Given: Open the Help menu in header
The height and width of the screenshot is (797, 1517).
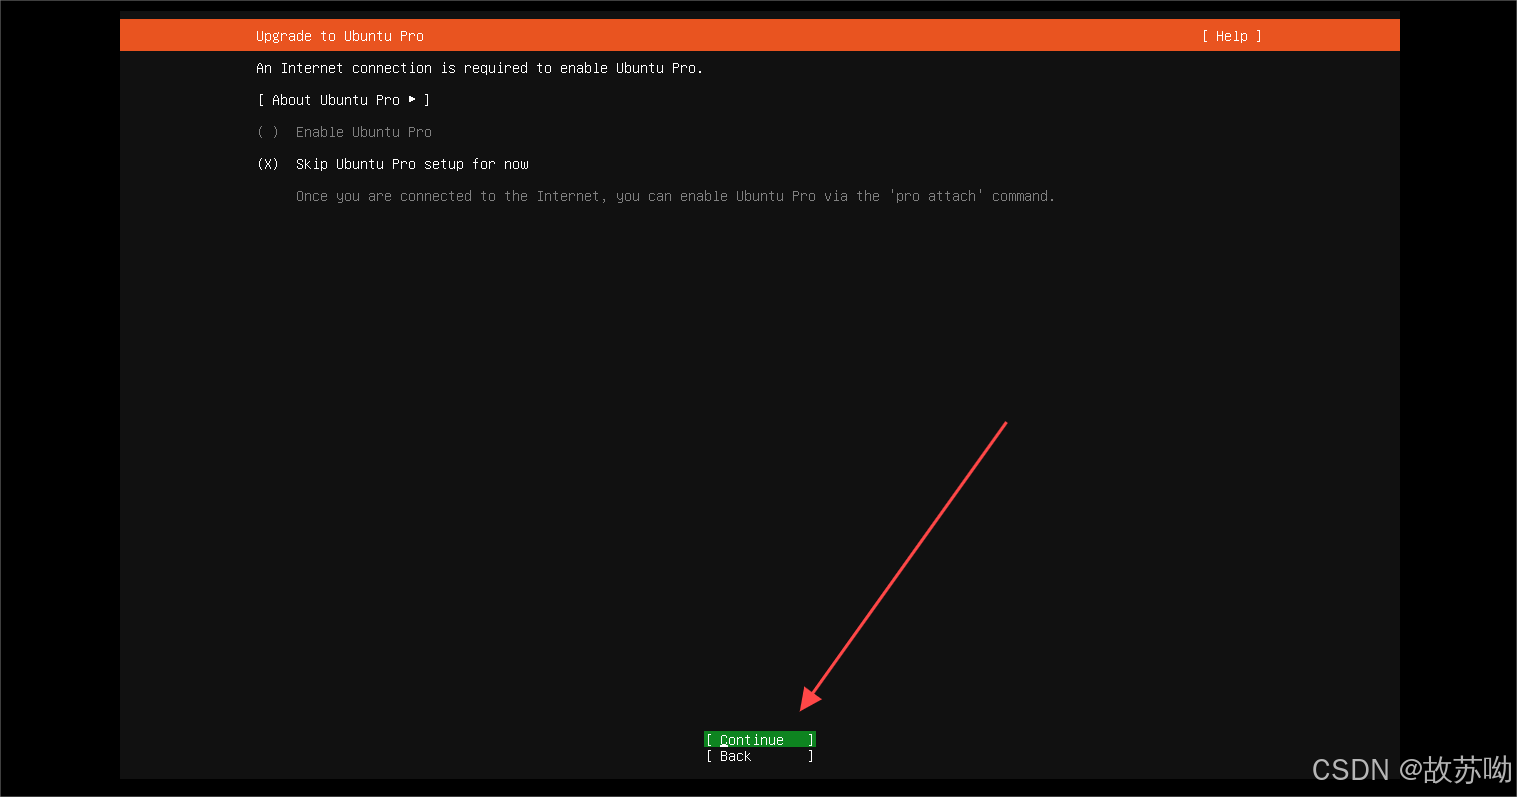Looking at the screenshot, I should click(x=1231, y=36).
